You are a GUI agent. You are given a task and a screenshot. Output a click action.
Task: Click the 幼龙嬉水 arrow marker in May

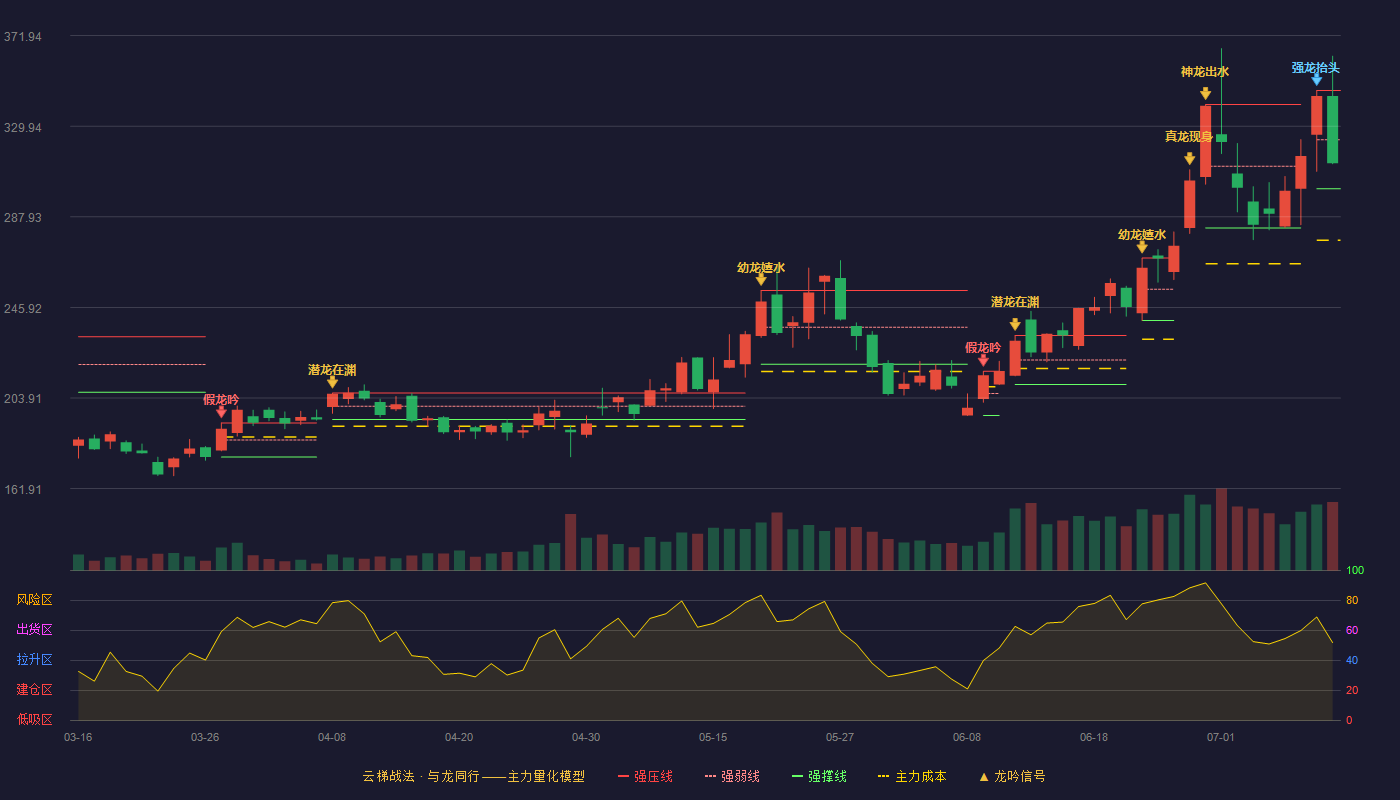point(761,279)
